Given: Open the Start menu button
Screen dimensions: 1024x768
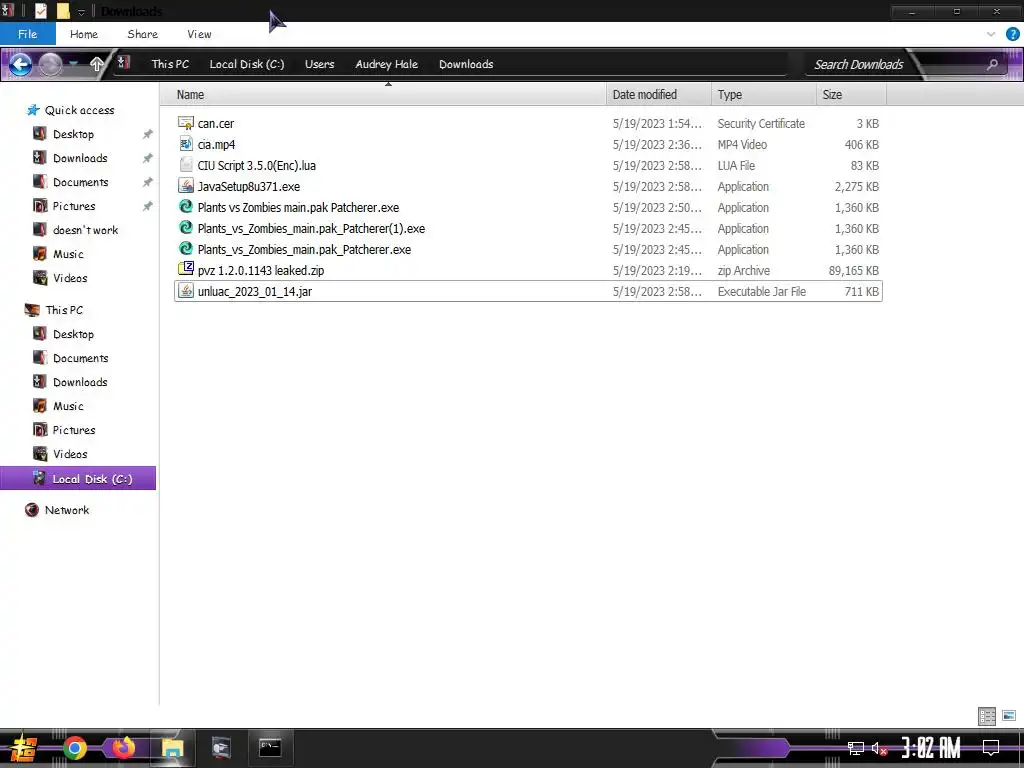Looking at the screenshot, I should pos(23,748).
